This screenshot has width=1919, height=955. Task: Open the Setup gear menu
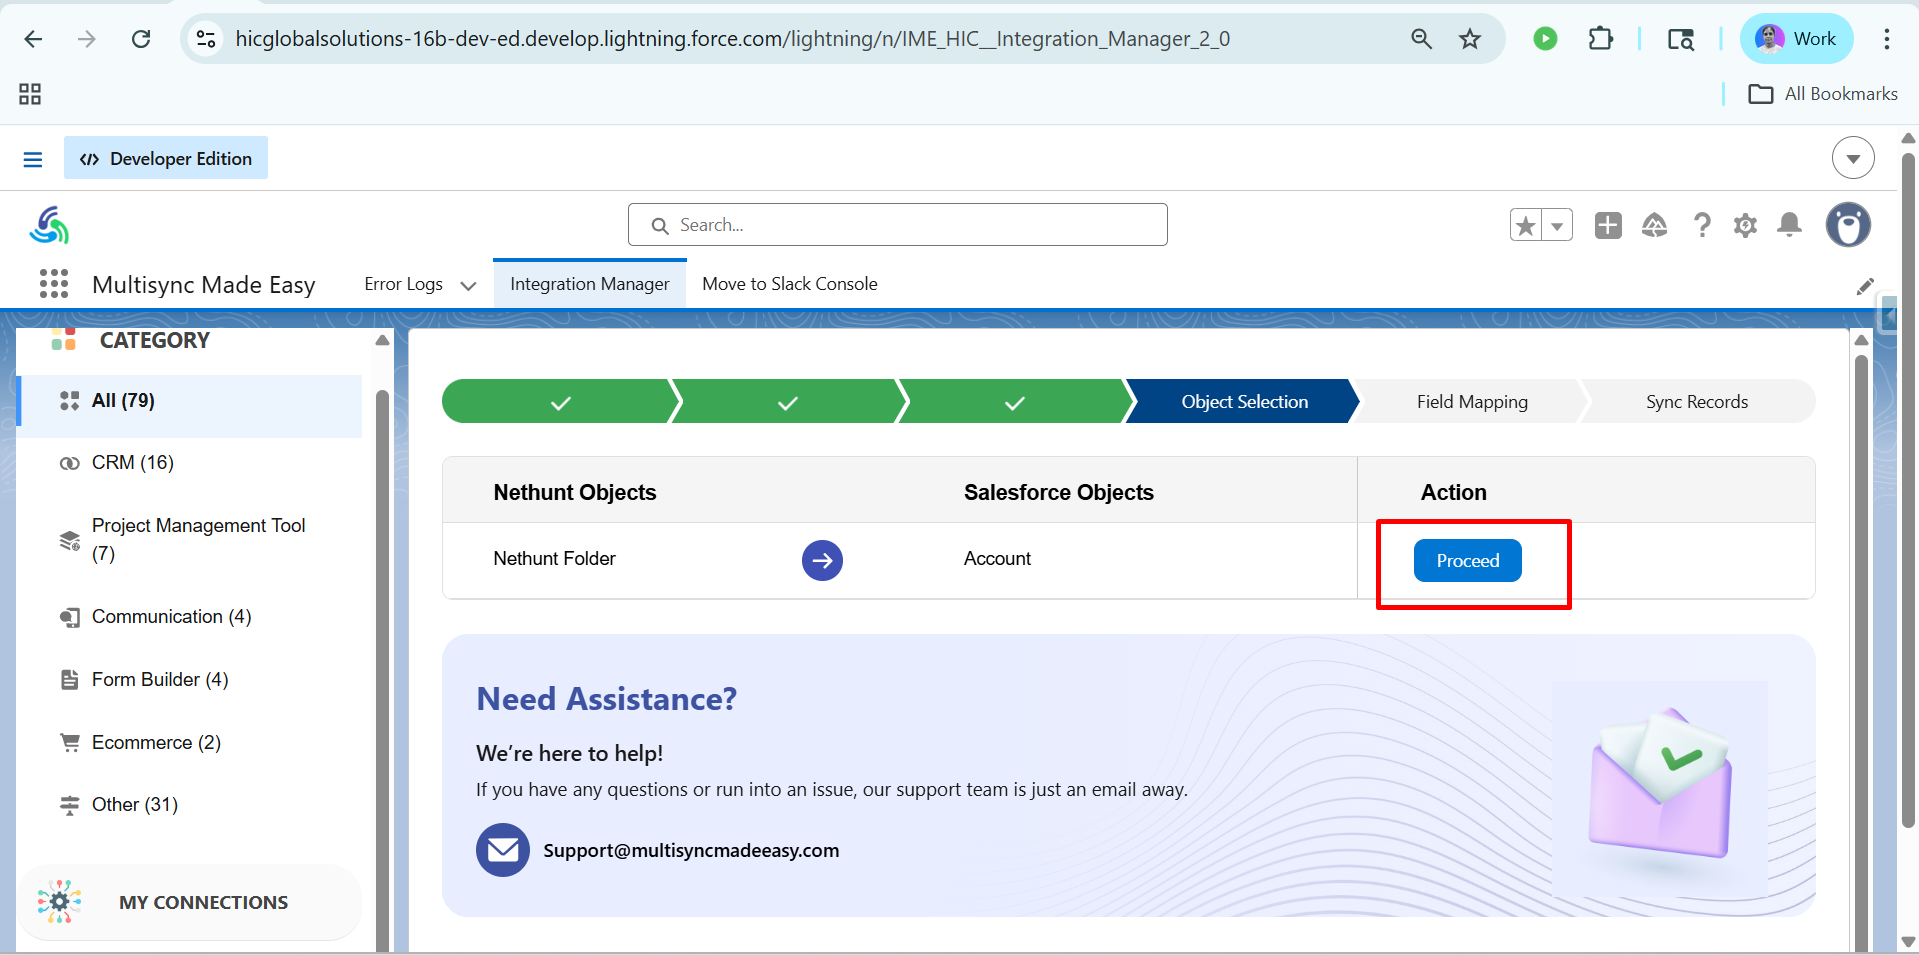point(1745,225)
